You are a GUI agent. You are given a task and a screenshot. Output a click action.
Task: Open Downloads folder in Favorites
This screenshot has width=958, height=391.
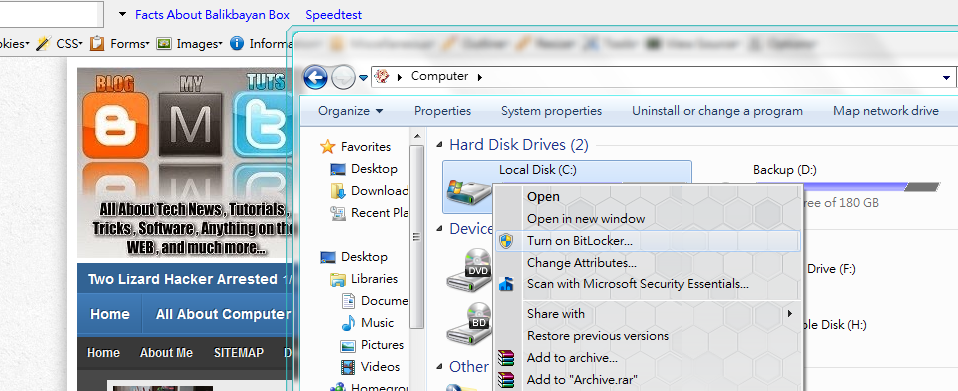[x=379, y=191]
